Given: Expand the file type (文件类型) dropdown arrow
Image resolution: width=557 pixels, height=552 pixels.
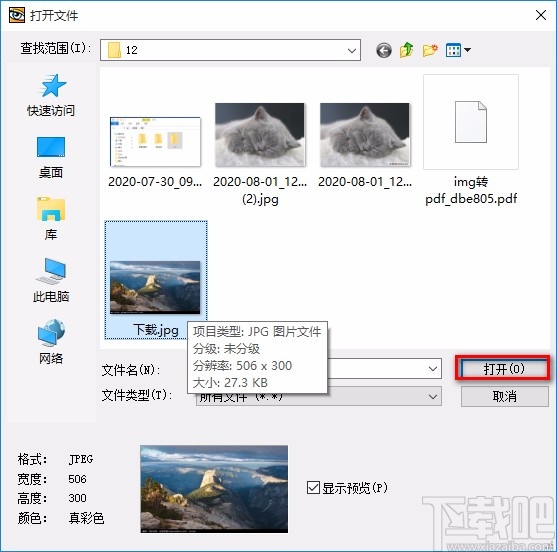Looking at the screenshot, I should pos(433,396).
